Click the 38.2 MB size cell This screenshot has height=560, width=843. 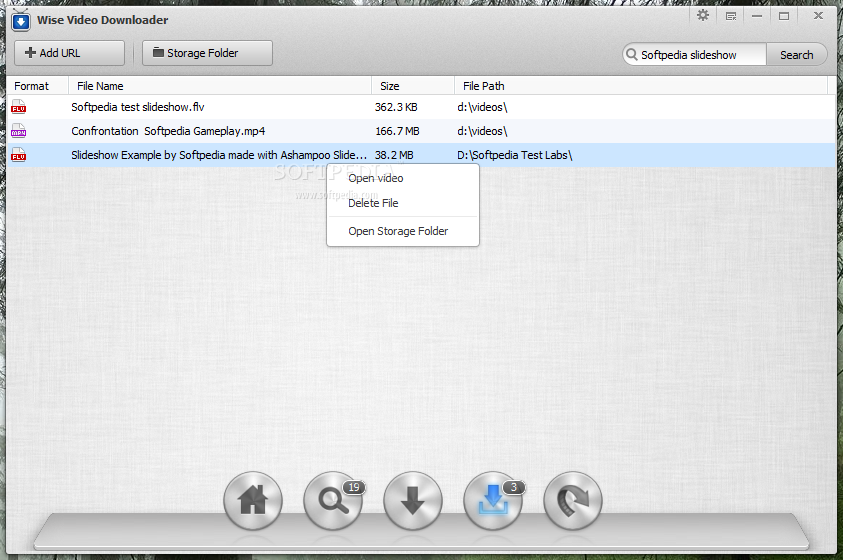[x=394, y=155]
